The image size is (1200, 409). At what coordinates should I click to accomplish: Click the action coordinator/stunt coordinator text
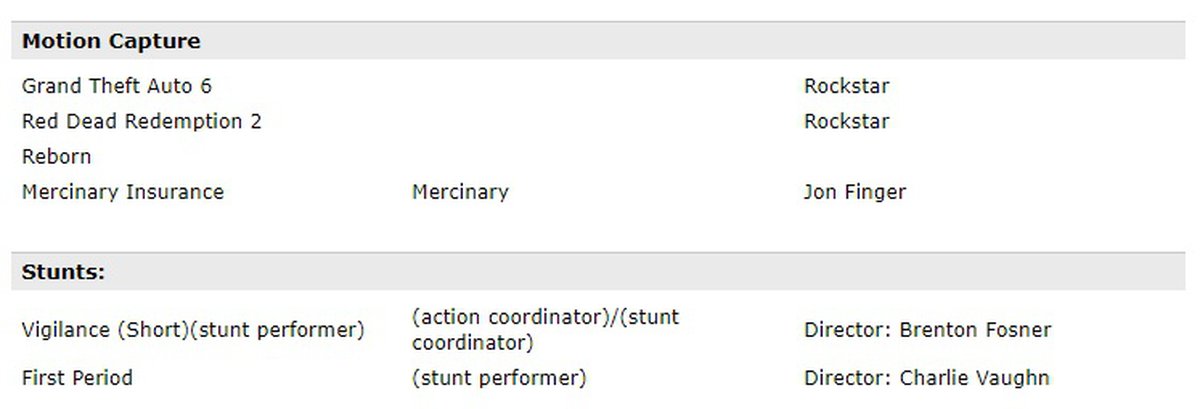pyautogui.click(x=545, y=330)
